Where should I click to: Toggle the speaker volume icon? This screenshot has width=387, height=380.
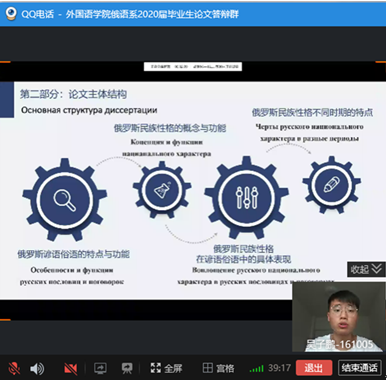point(37,368)
